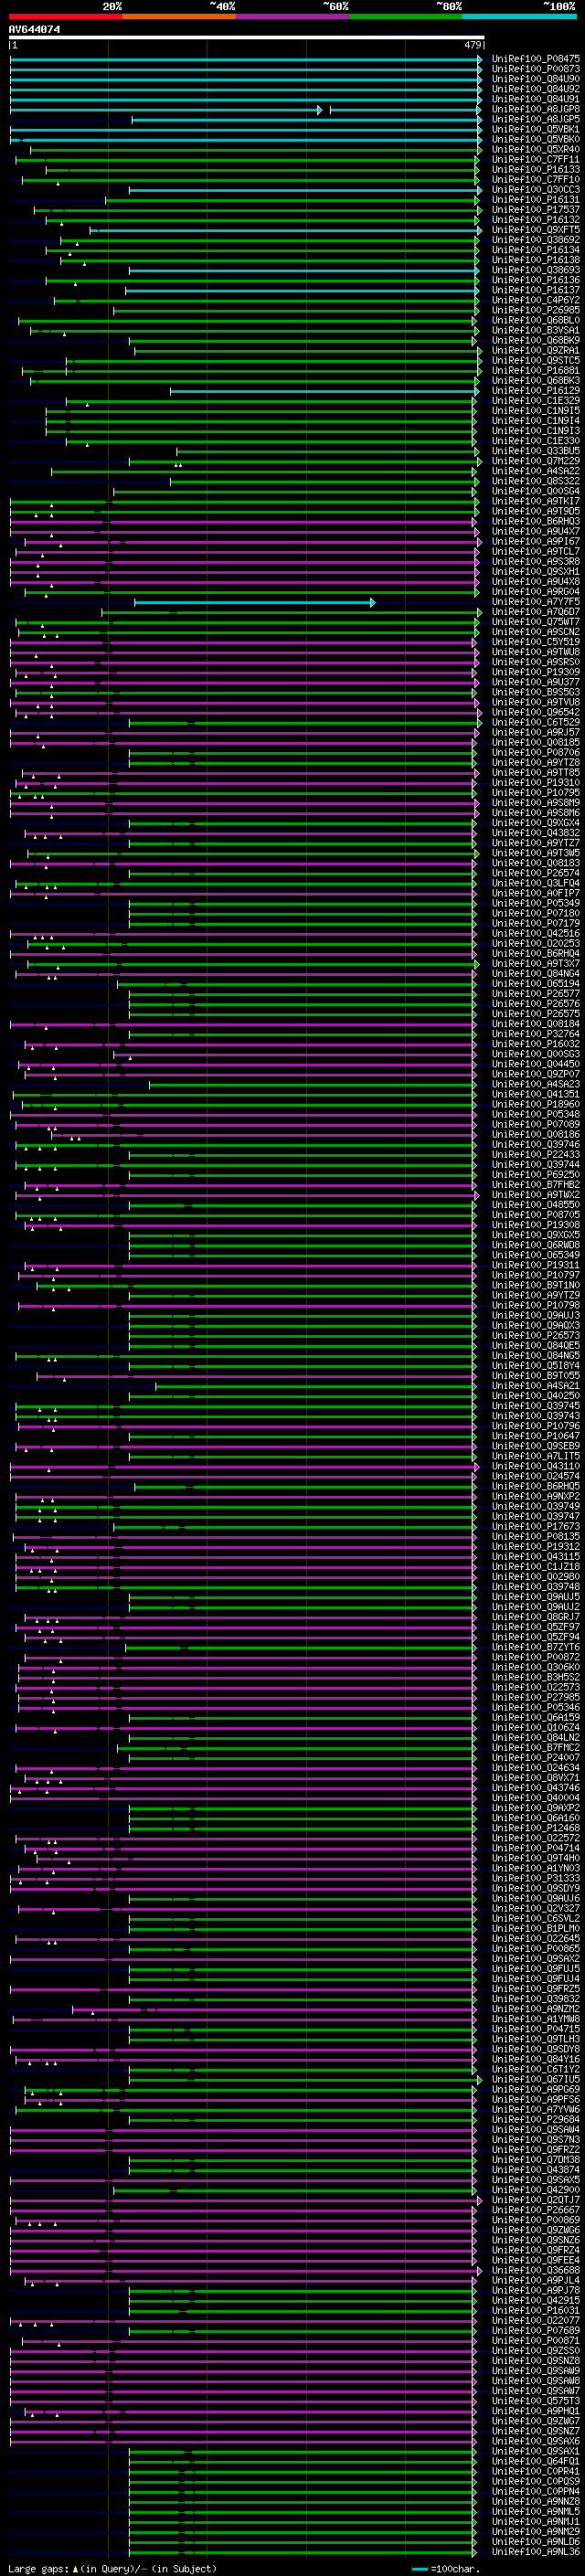Click the purple ~60% identity legend segment
The image size is (585, 2576).
pos(293,16)
